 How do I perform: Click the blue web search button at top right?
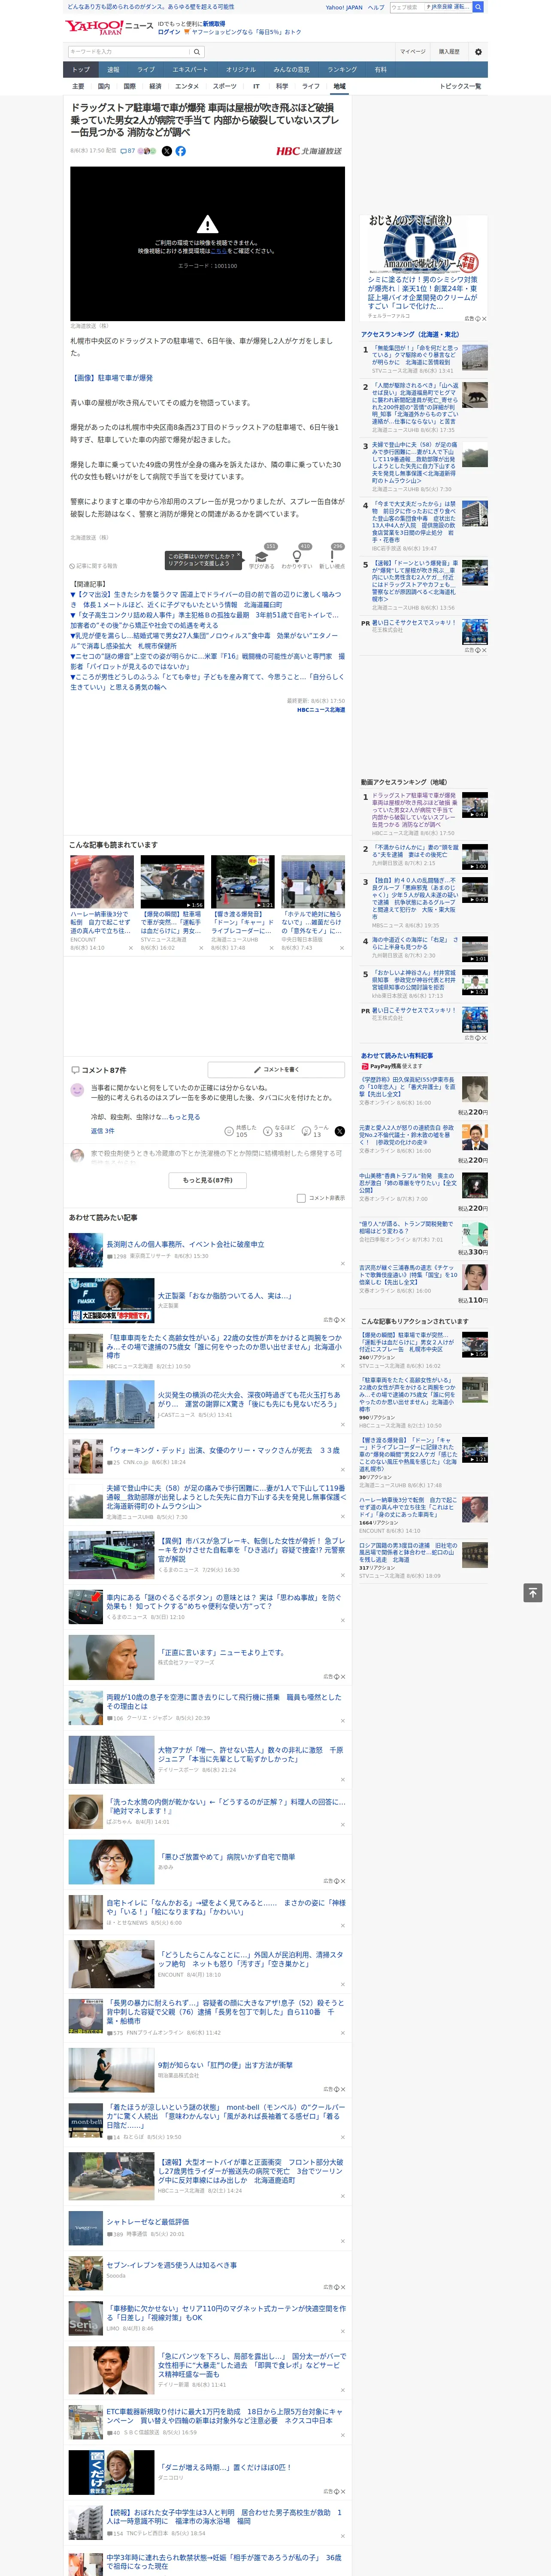coord(478,7)
